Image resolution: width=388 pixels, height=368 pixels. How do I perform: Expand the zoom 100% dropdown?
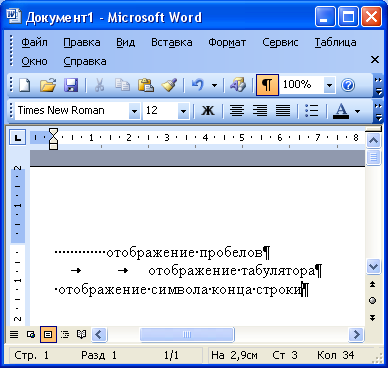[329, 85]
